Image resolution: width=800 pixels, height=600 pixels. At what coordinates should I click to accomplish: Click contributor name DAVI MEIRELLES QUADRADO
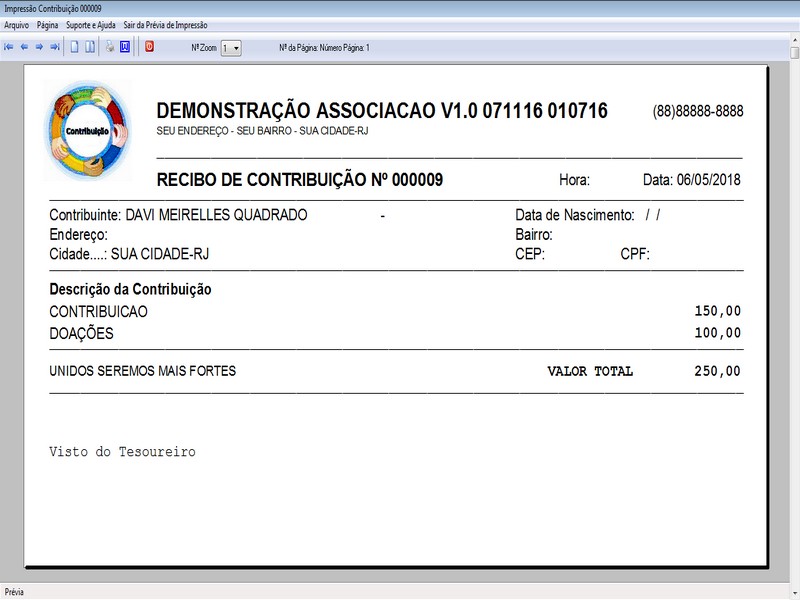click(216, 215)
